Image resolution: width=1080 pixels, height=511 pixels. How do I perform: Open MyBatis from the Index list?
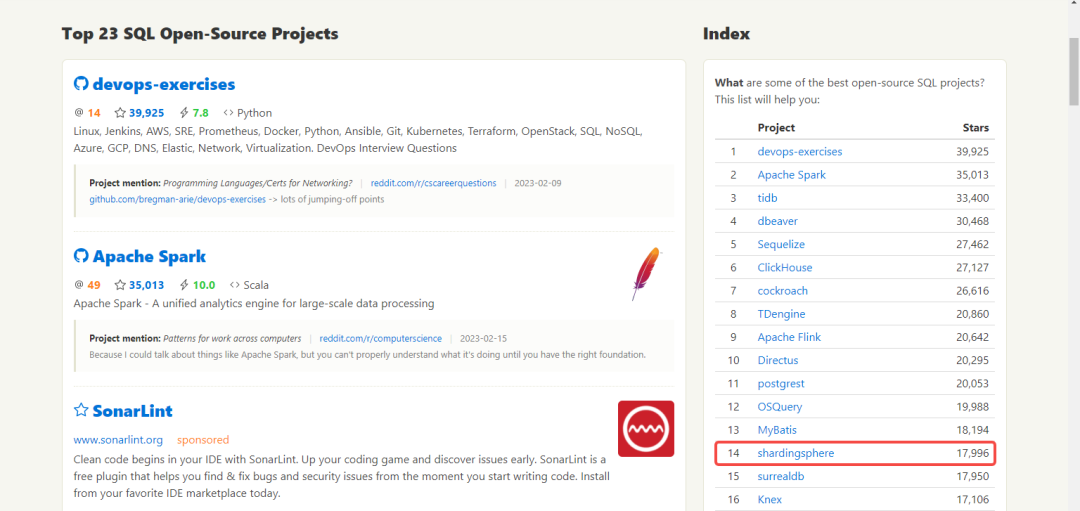(777, 430)
